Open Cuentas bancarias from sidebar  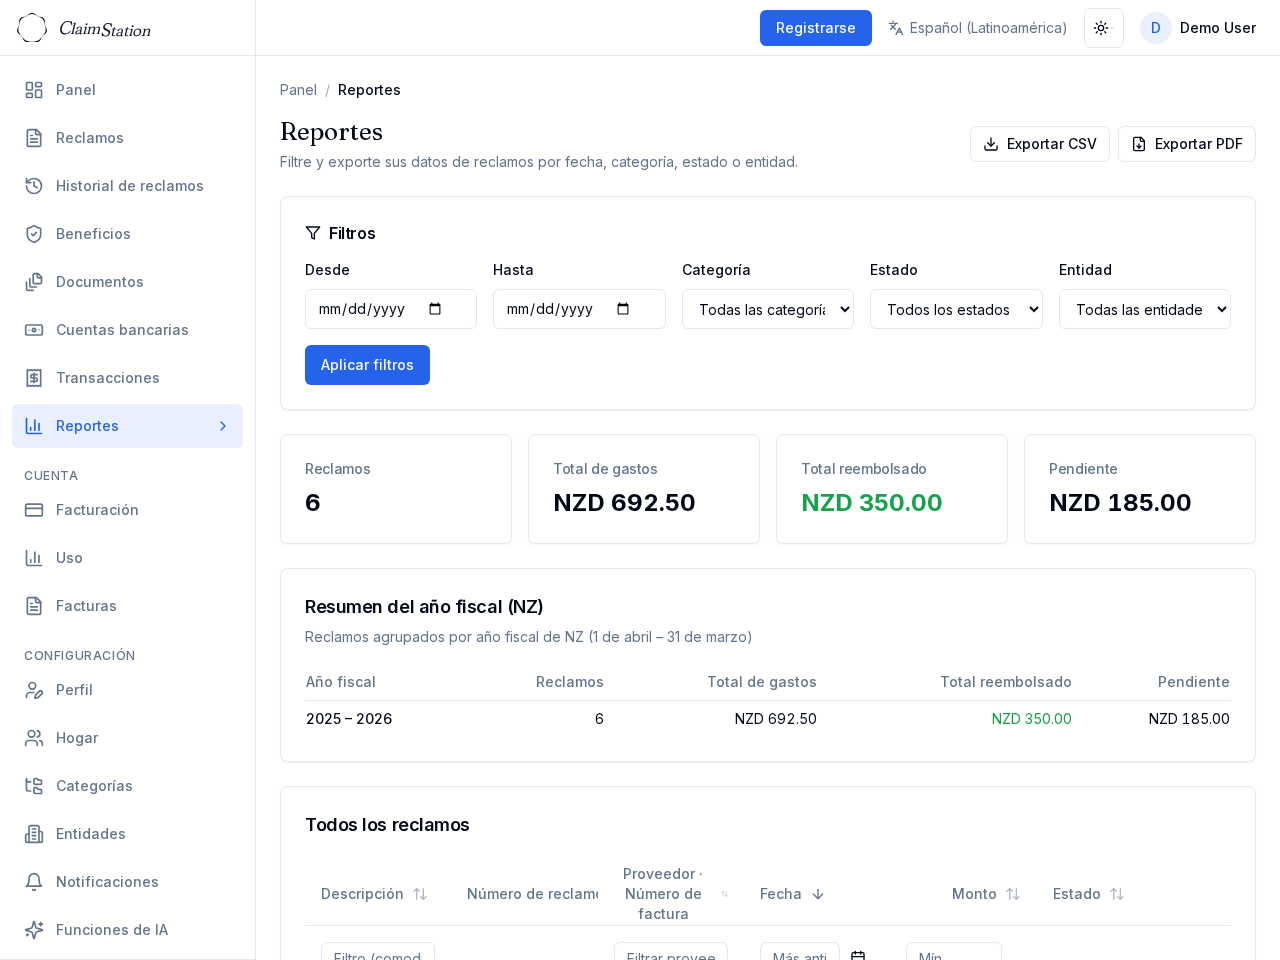pyautogui.click(x=122, y=330)
